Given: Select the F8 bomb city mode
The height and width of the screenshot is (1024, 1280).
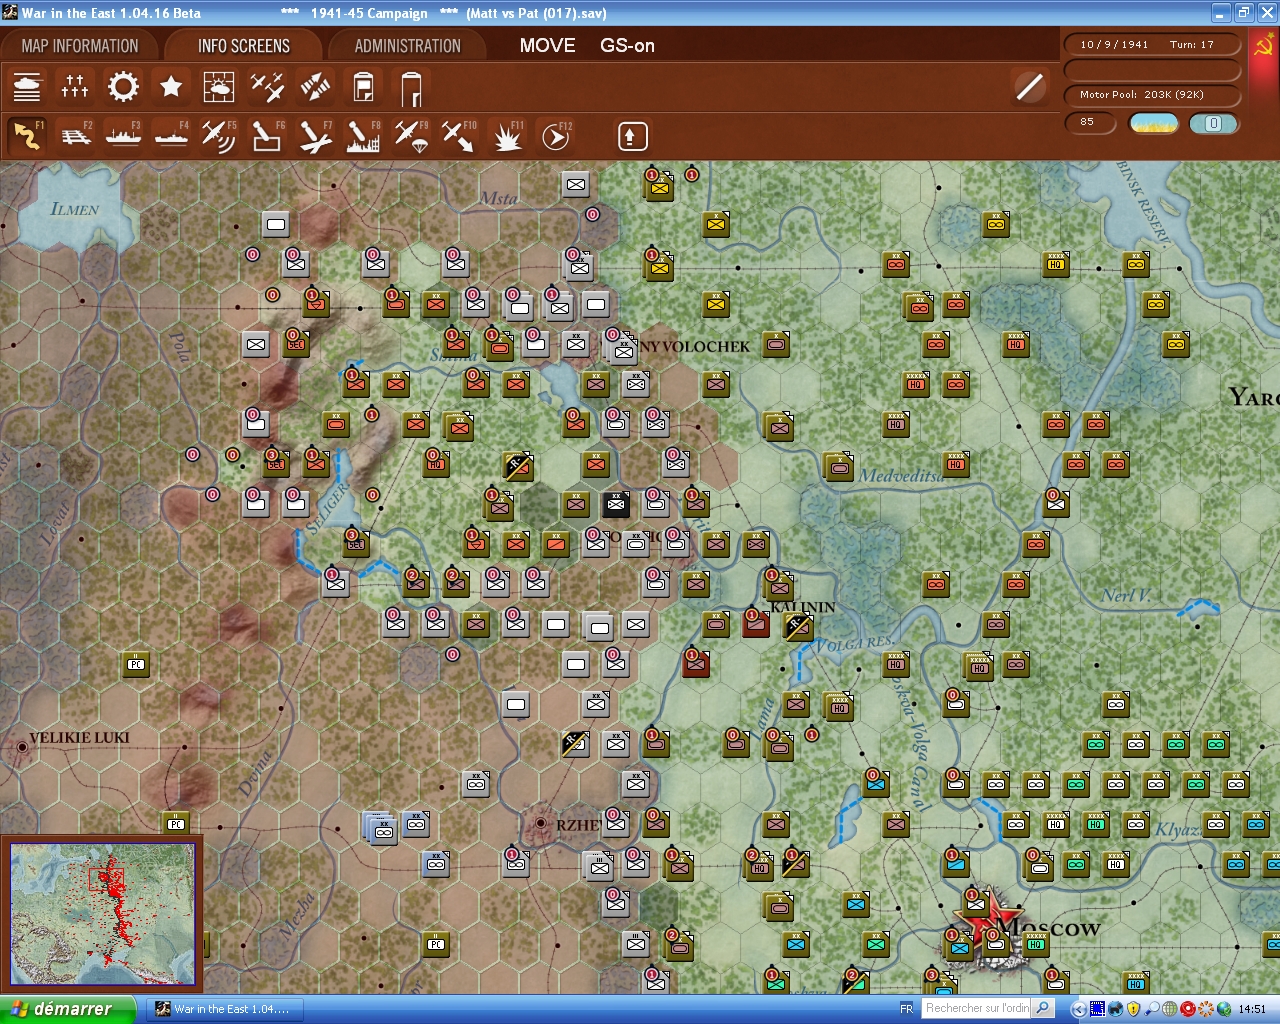Looking at the screenshot, I should 363,135.
